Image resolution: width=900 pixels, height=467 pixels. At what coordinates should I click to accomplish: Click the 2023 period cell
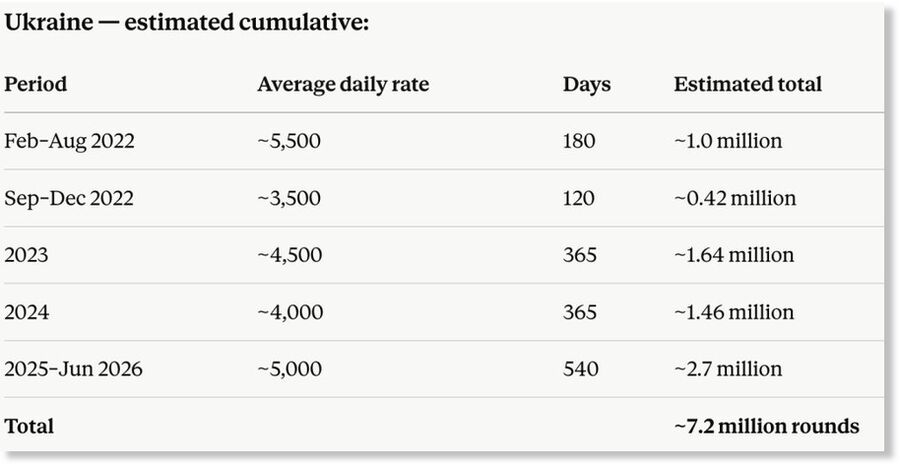[x=26, y=255]
